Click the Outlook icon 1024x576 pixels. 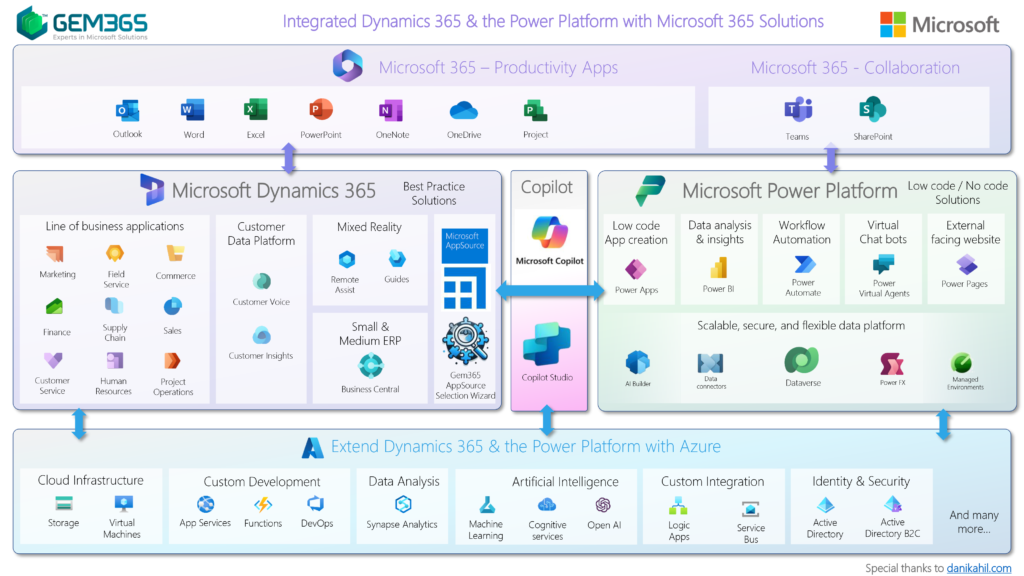(x=127, y=111)
